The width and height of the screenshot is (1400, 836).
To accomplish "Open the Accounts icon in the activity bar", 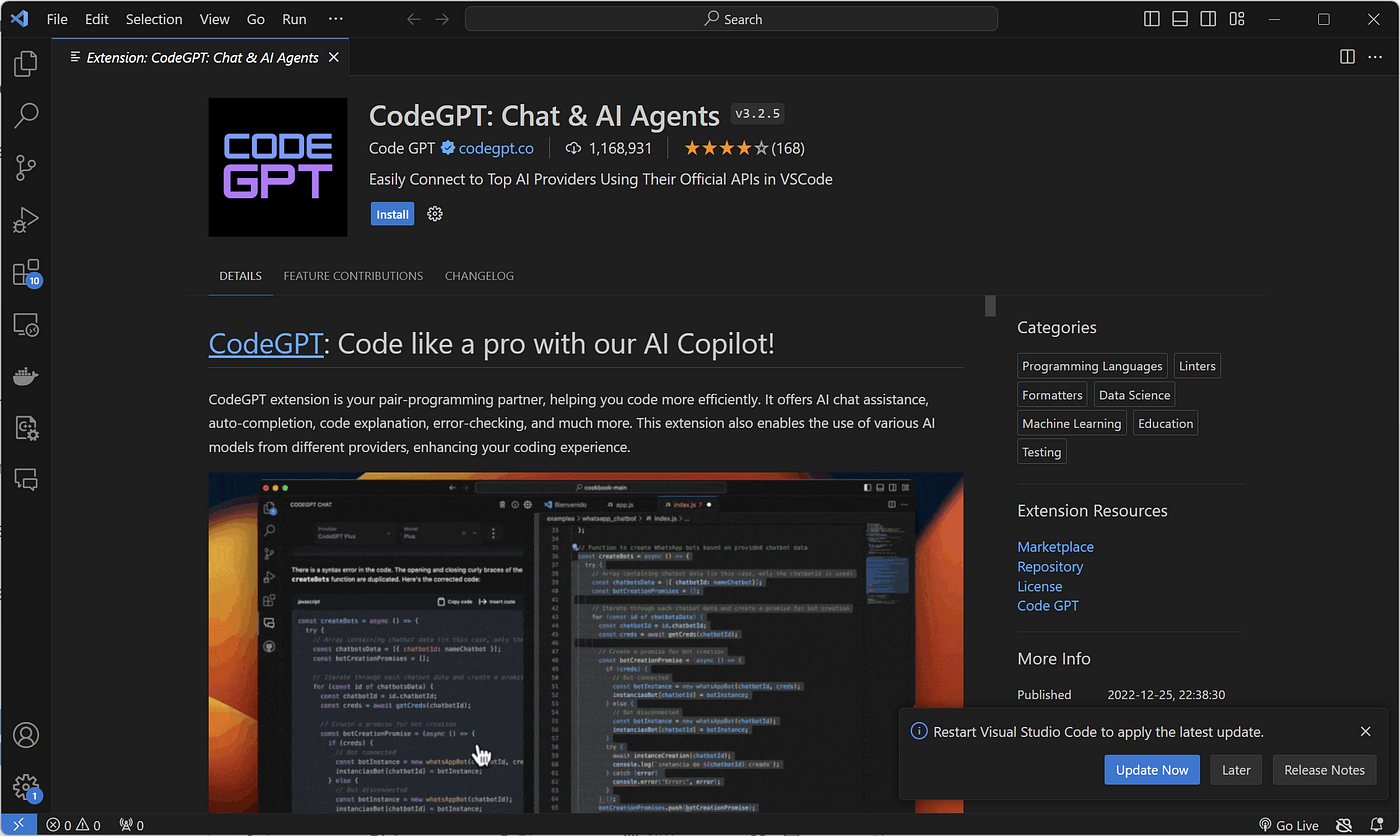I will pyautogui.click(x=25, y=735).
